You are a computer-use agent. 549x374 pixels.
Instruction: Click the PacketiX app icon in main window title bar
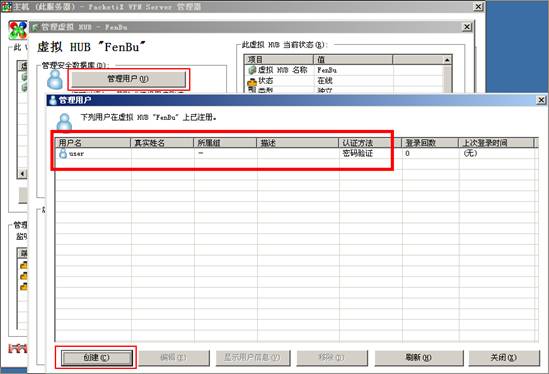coord(6,7)
